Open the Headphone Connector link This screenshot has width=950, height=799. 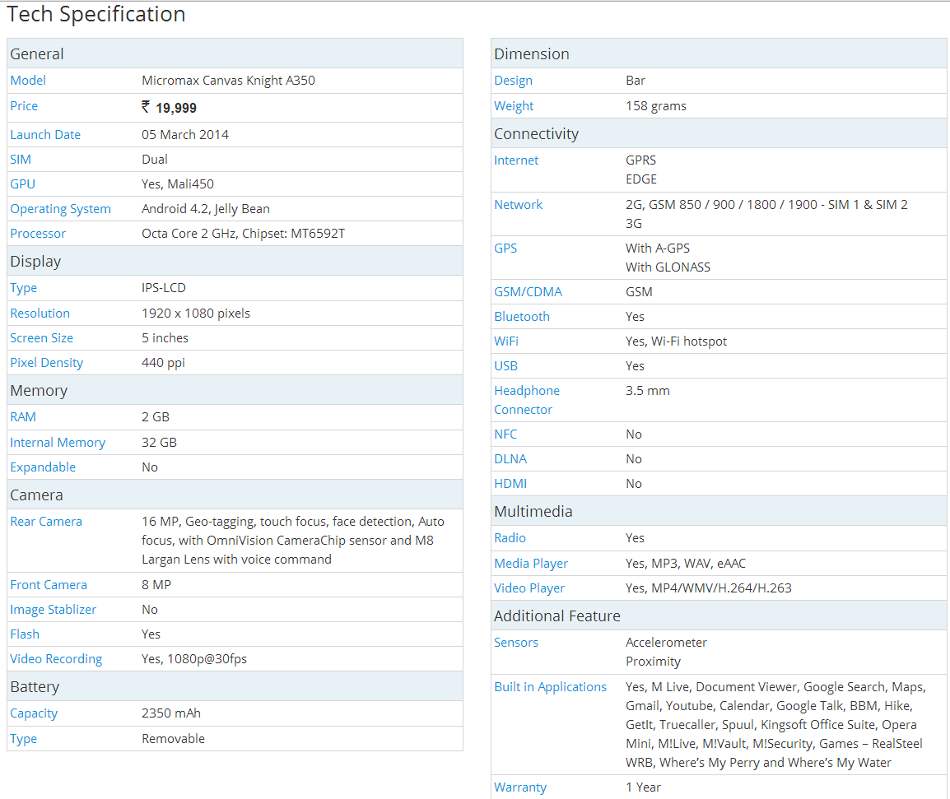click(527, 400)
